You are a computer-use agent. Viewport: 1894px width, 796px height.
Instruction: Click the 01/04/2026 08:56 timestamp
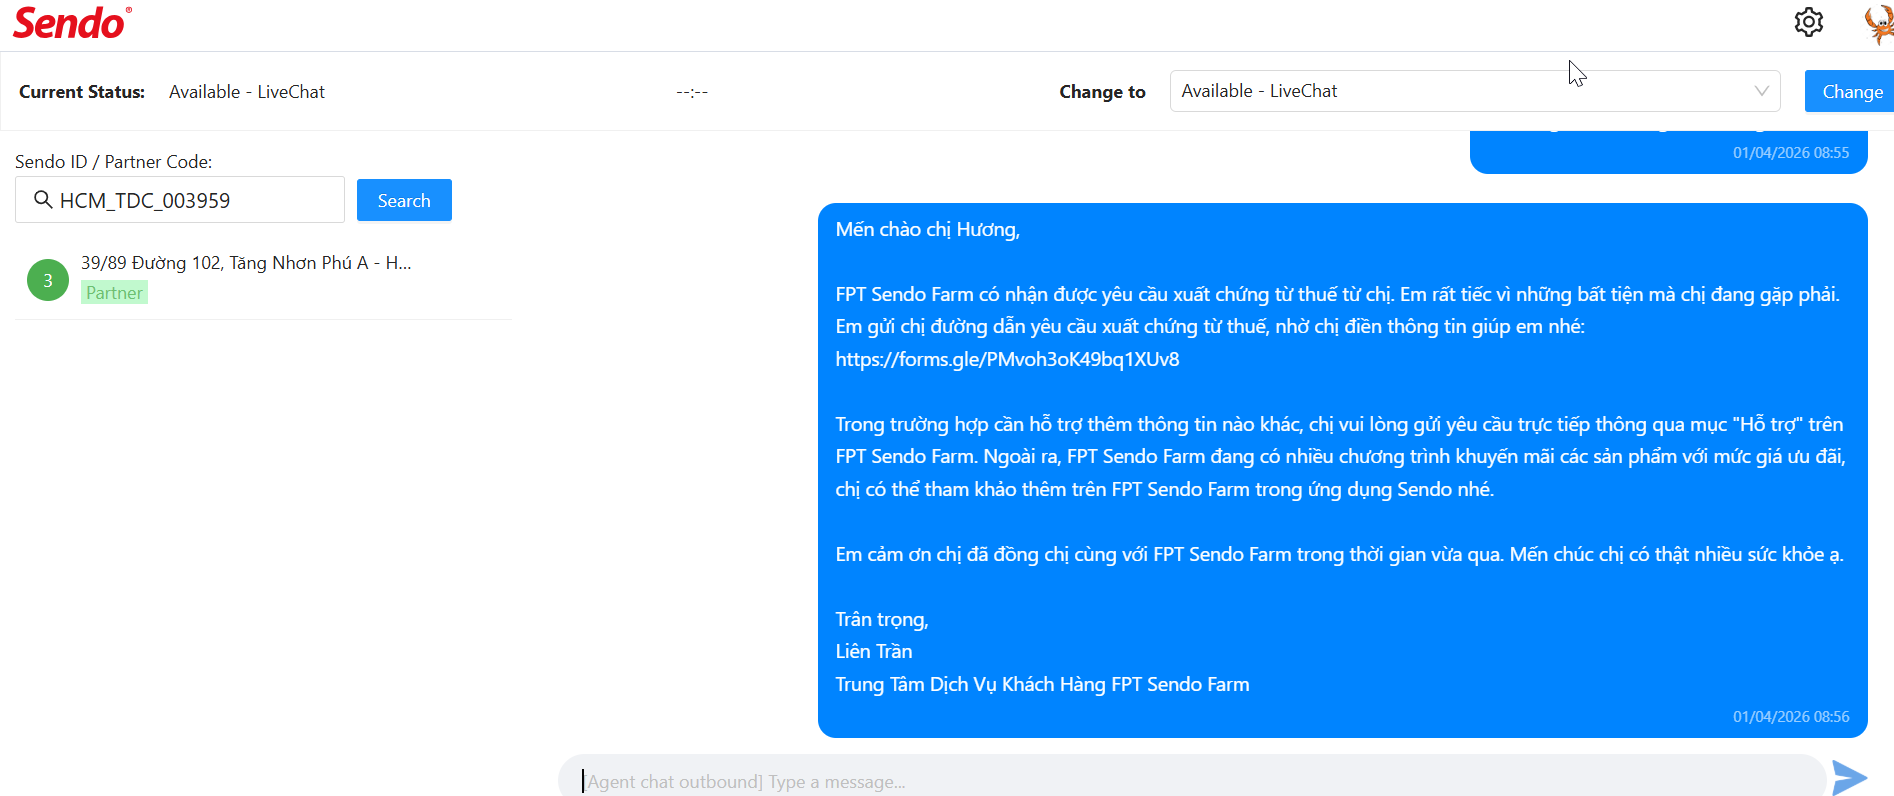[1791, 717]
